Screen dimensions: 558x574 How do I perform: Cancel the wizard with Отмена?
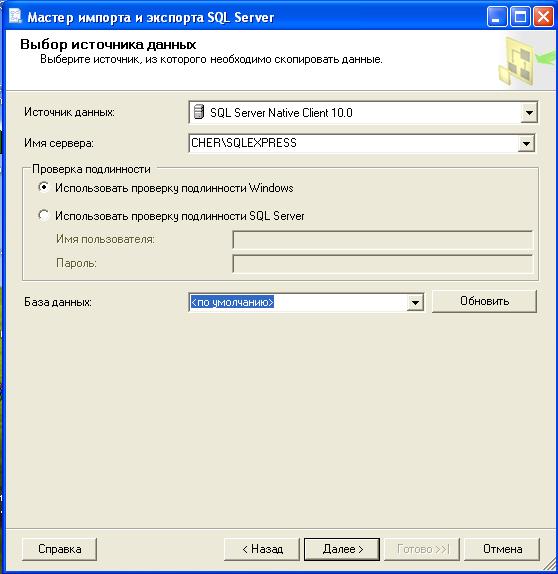coord(502,549)
